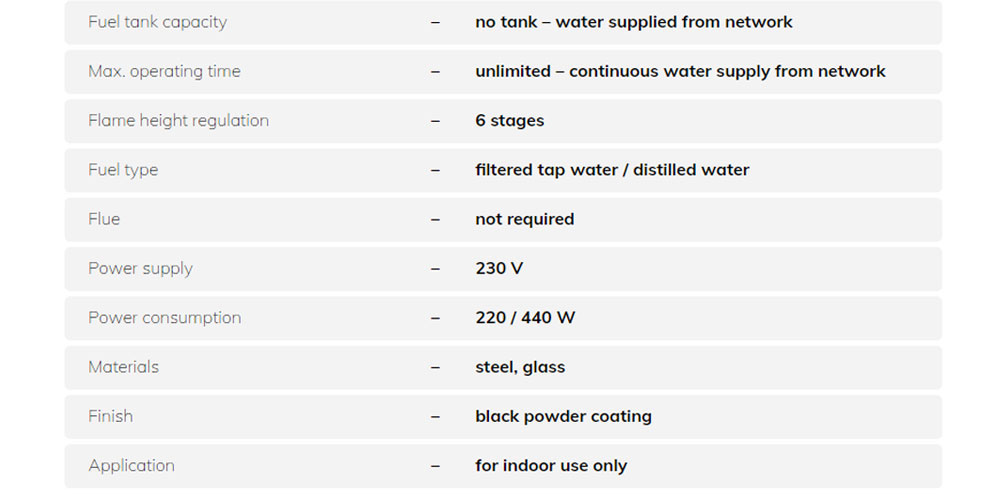This screenshot has height=500, width=1000.
Task: Select the "no tank – water supplied from network" value
Action: tap(633, 22)
